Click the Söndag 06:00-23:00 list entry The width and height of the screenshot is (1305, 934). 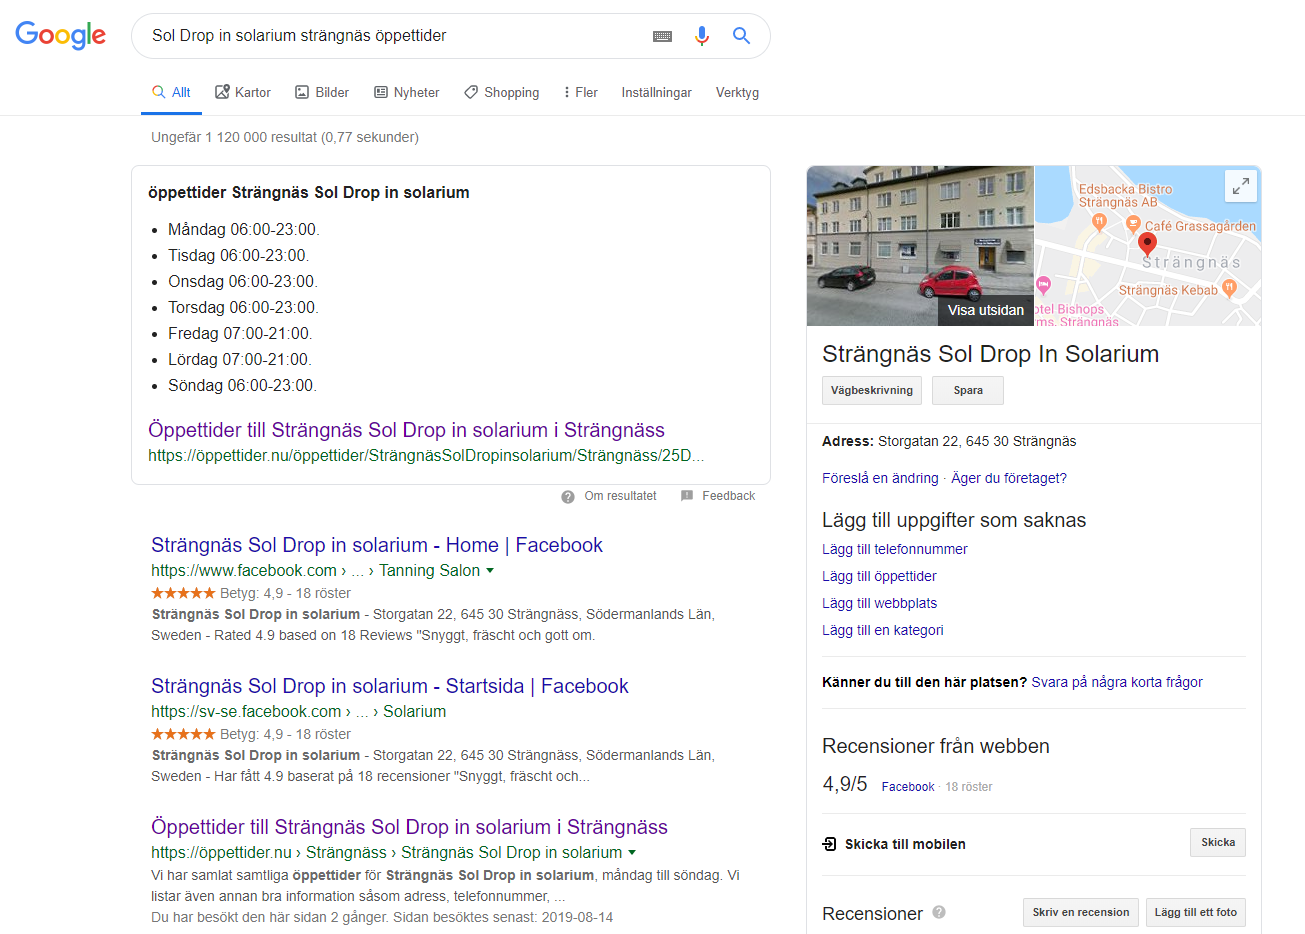click(x=242, y=385)
